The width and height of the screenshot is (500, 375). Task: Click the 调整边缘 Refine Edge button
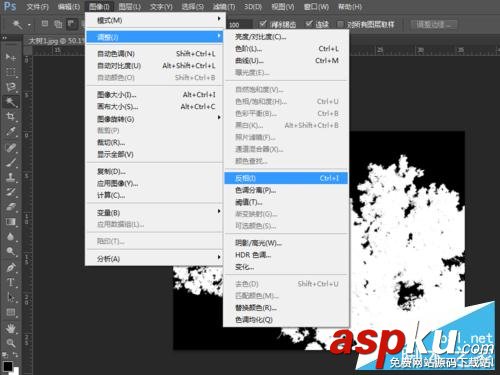click(x=434, y=24)
